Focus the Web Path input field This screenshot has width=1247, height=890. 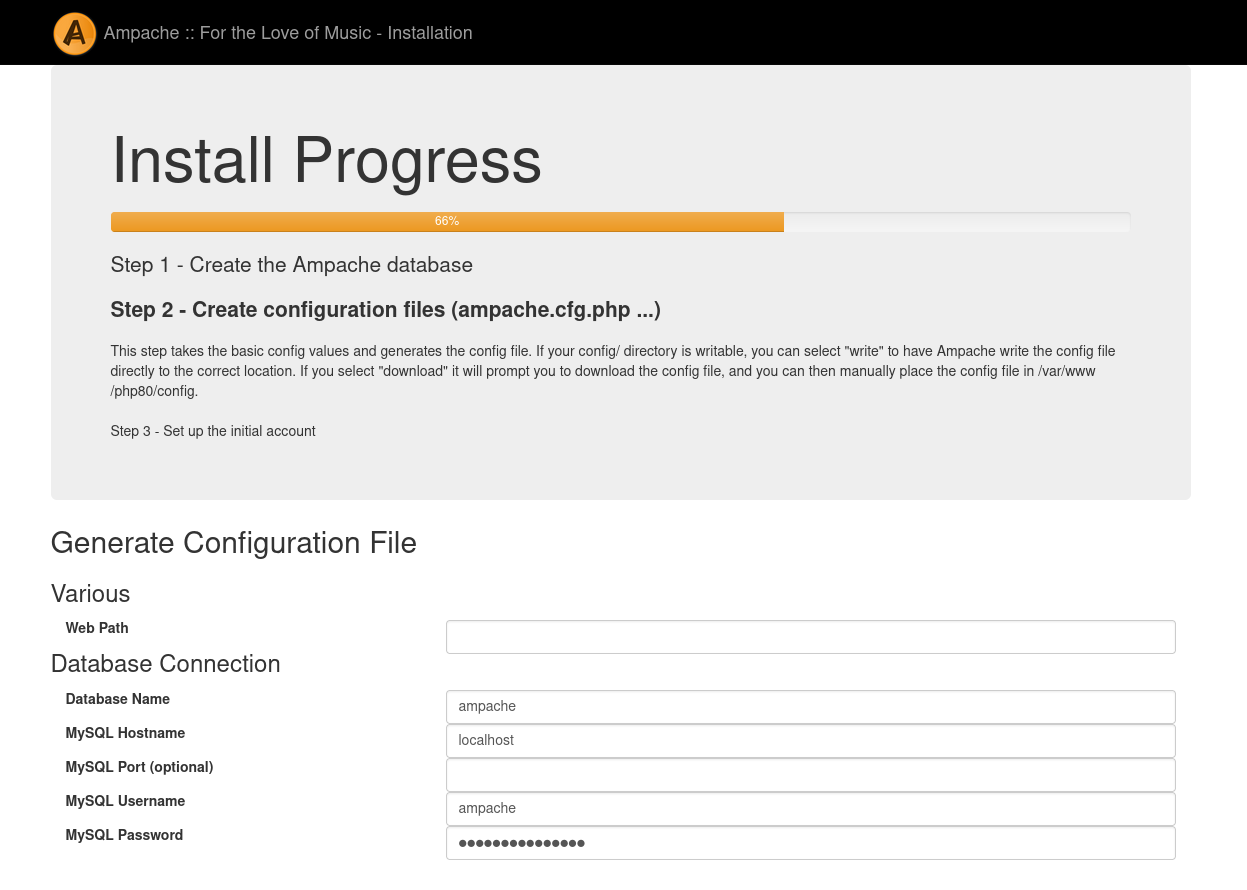coord(810,637)
